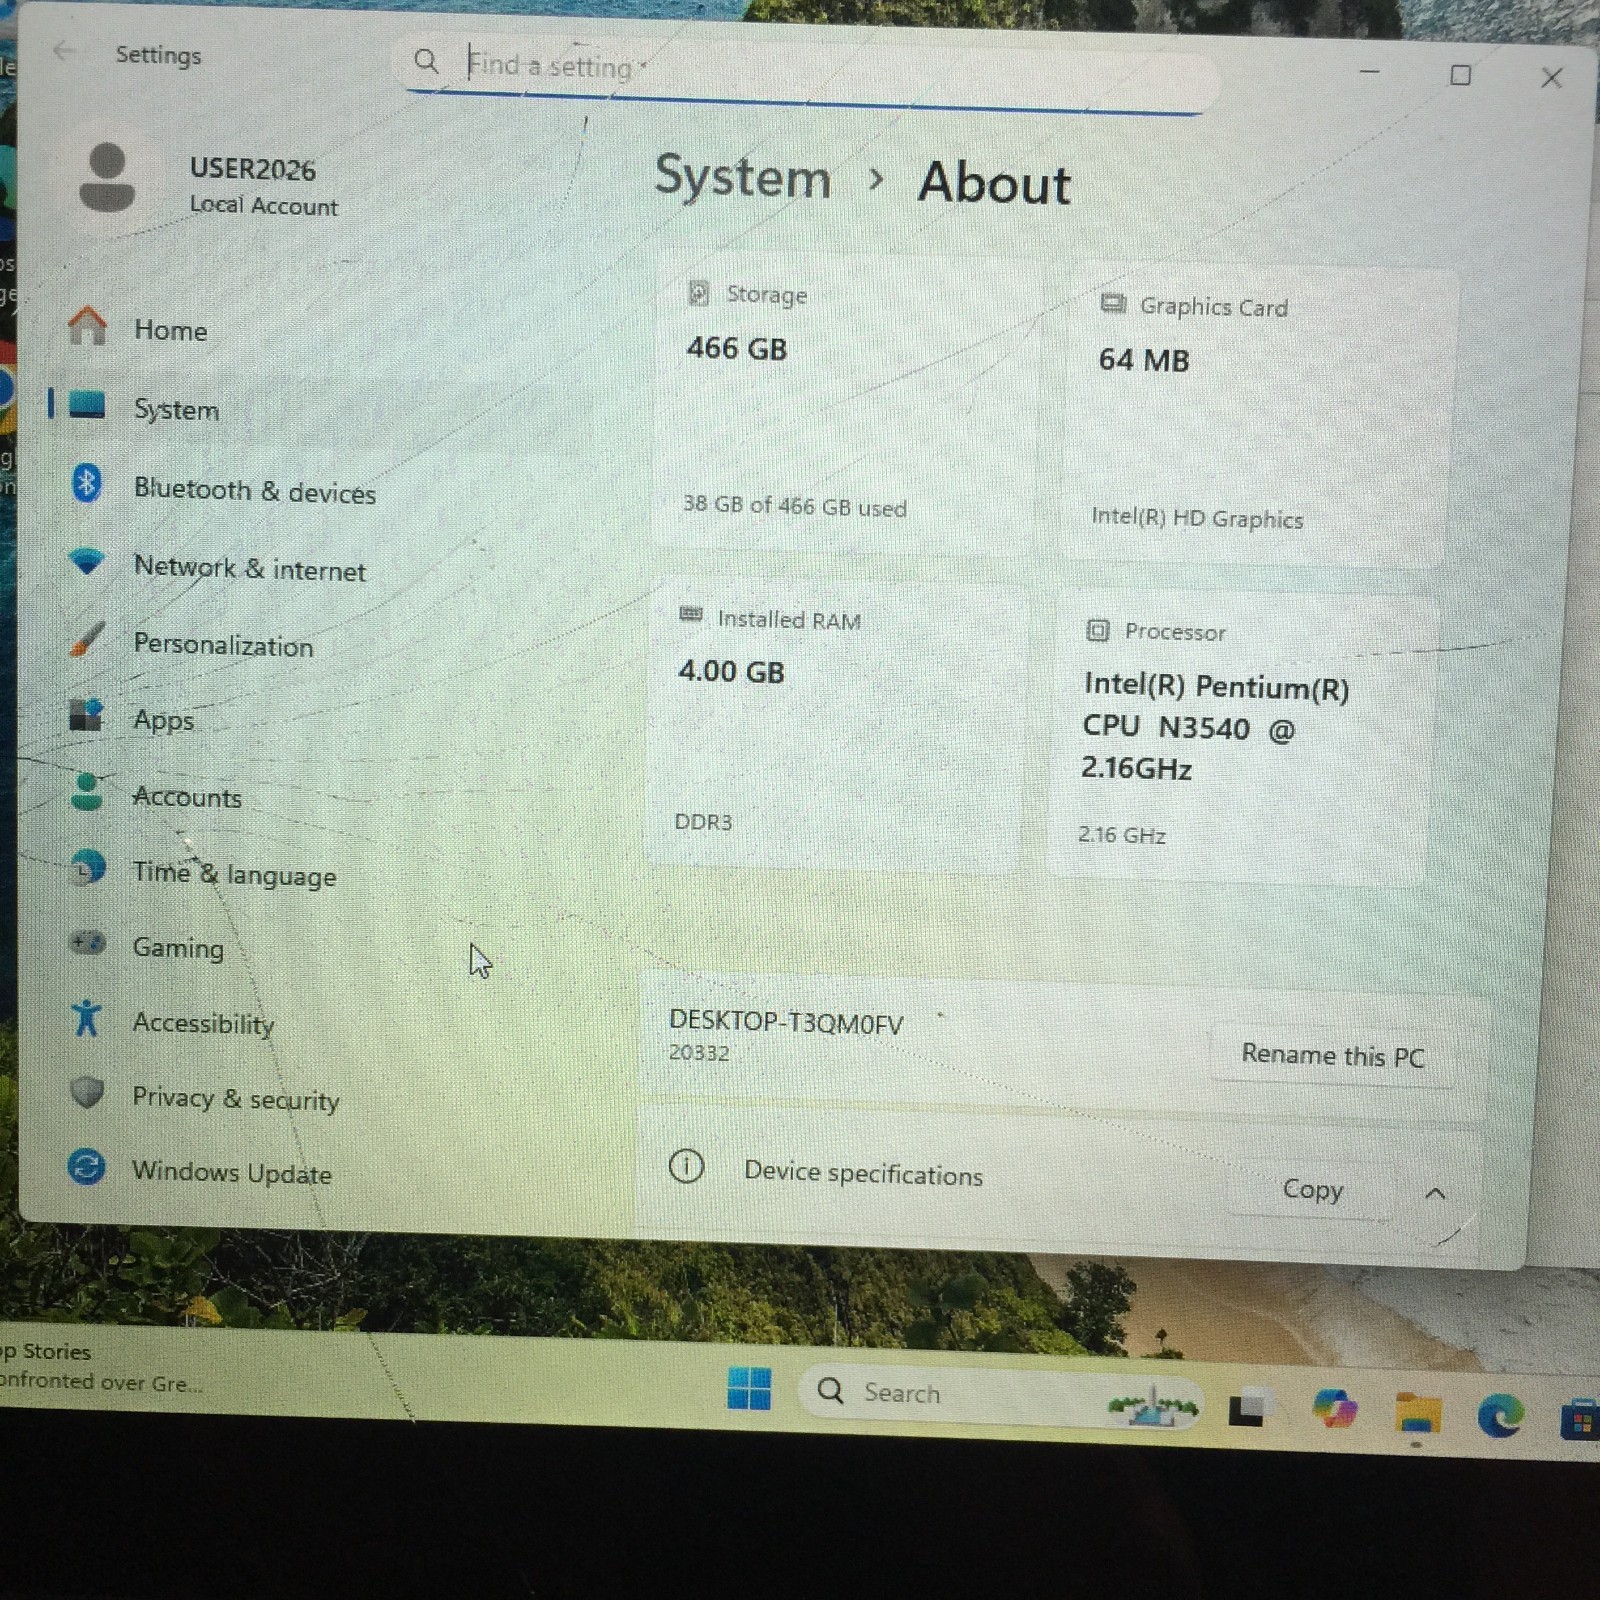
Task: Open the Top Stories news widget
Action: pos(100,1366)
